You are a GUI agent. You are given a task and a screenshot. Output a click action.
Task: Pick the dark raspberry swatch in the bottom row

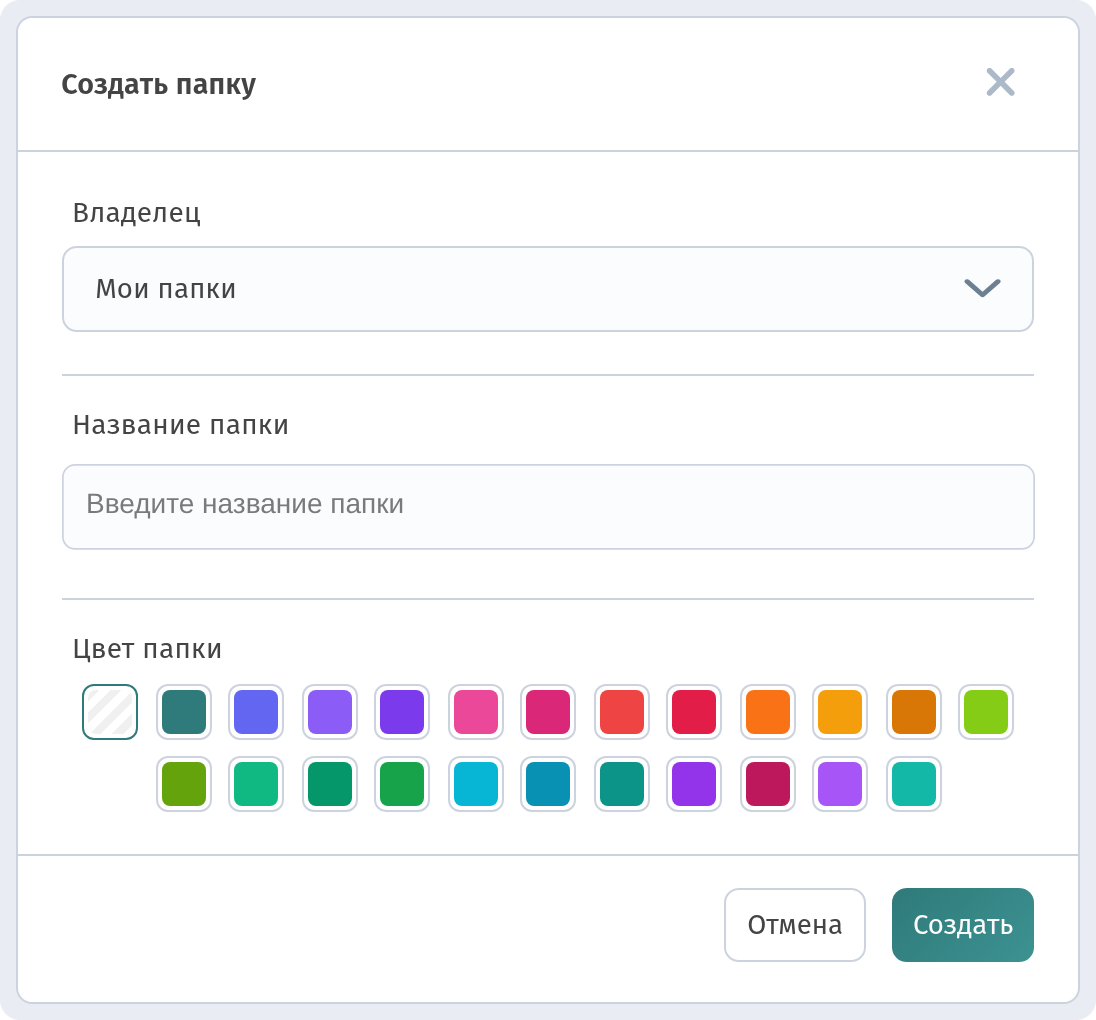(768, 784)
